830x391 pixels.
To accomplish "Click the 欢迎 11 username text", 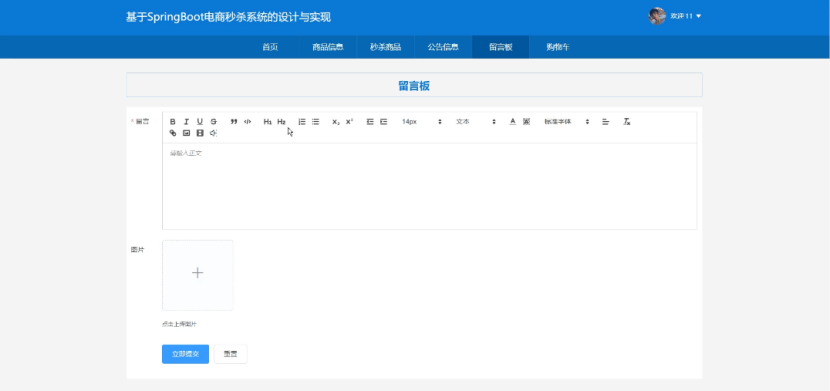I will 681,16.
